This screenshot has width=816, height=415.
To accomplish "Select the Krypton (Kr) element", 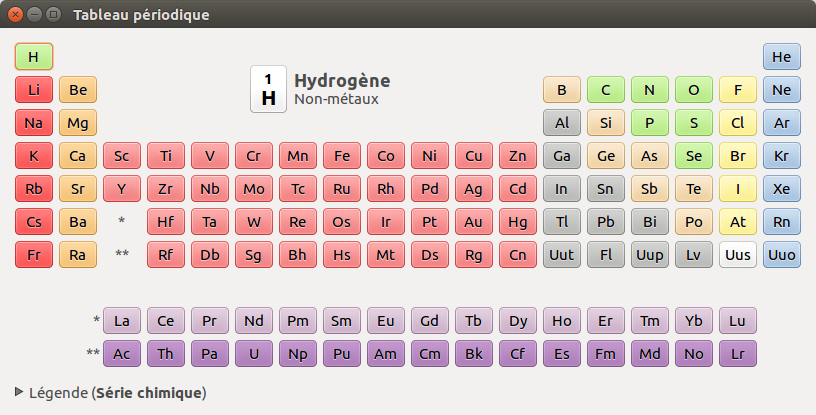I will click(782, 156).
